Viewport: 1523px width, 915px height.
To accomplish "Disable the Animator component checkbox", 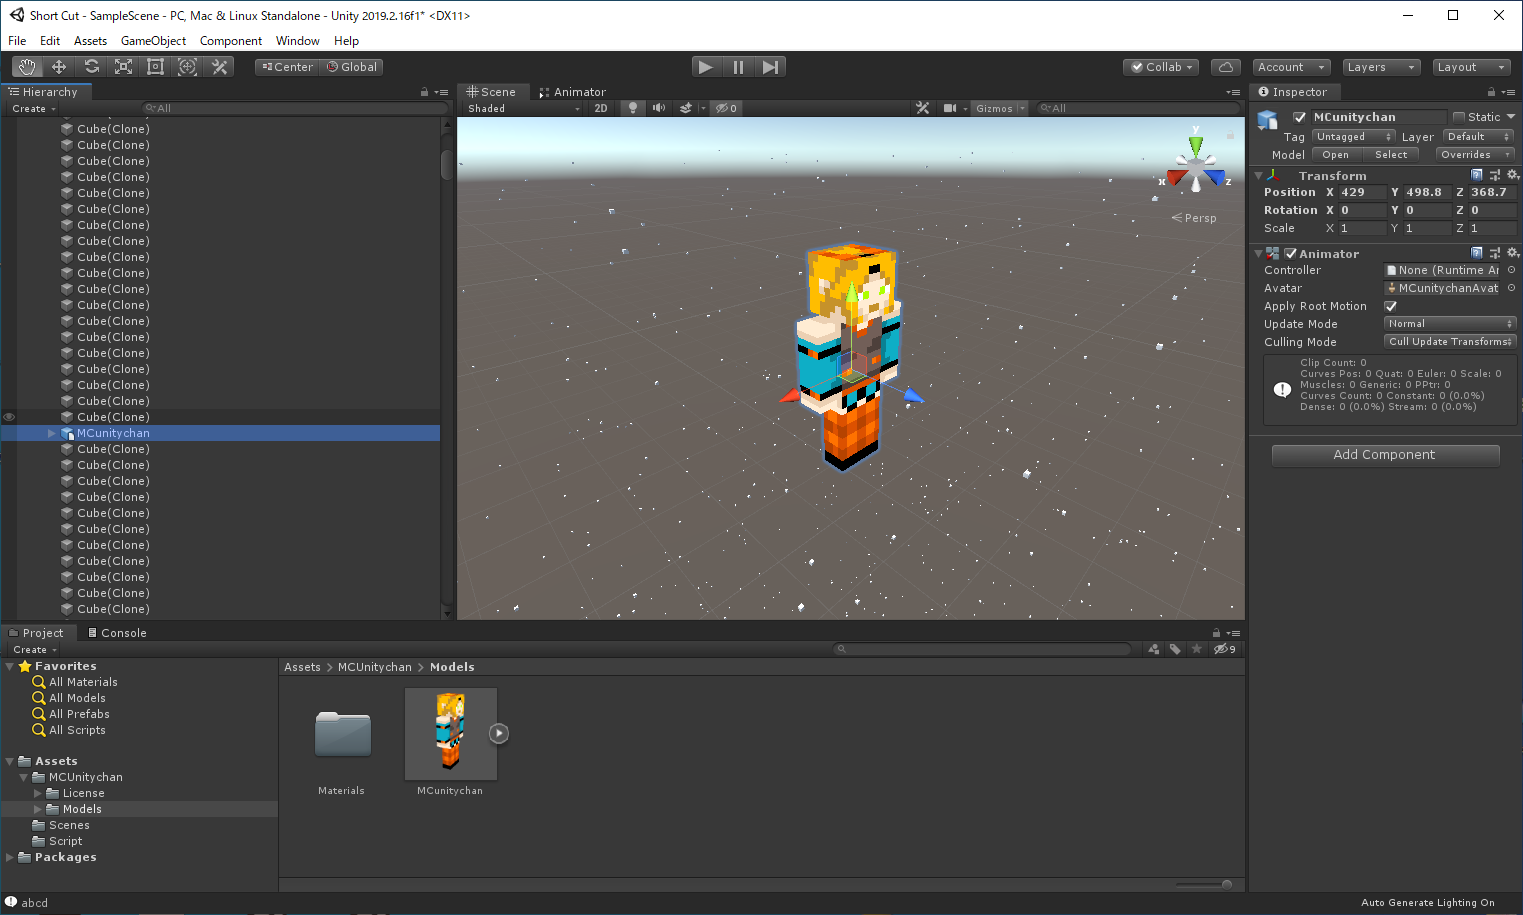I will point(1291,253).
